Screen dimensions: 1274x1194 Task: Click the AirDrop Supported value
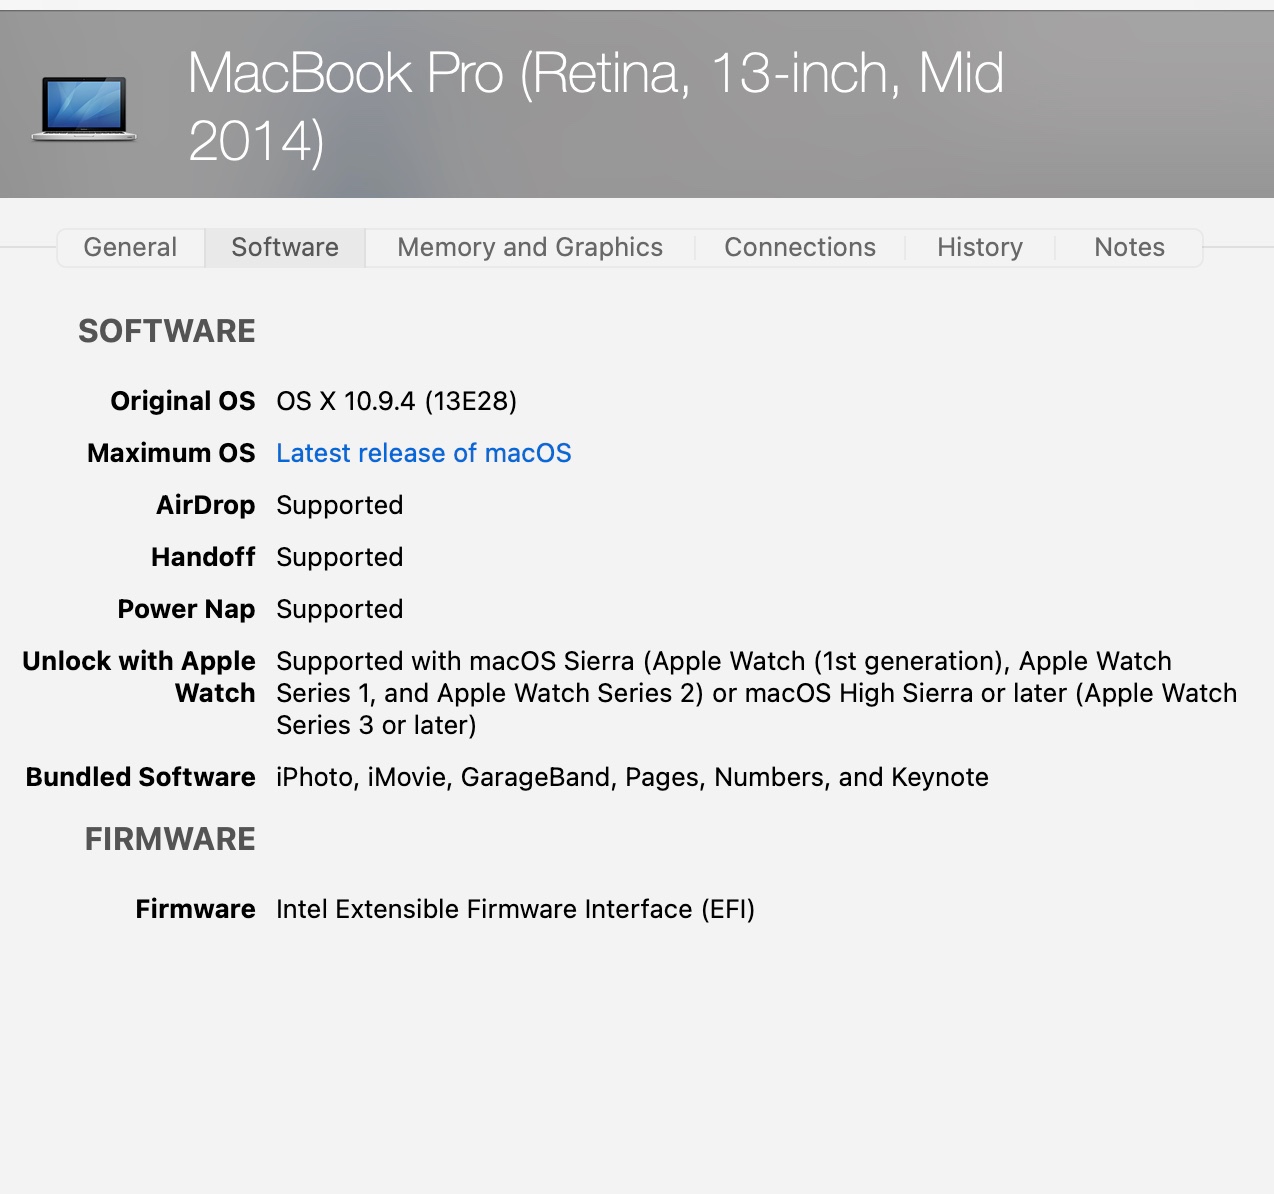pos(340,505)
